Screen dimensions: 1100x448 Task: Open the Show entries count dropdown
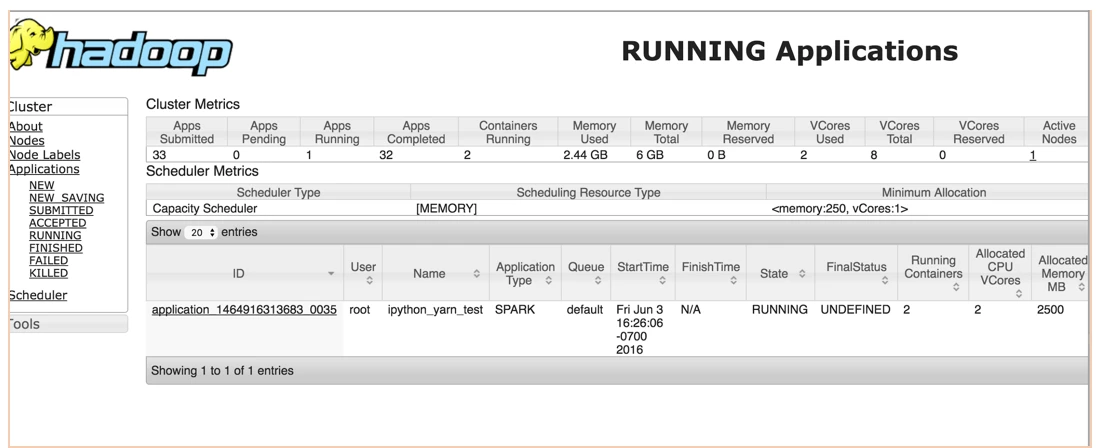pyautogui.click(x=201, y=232)
